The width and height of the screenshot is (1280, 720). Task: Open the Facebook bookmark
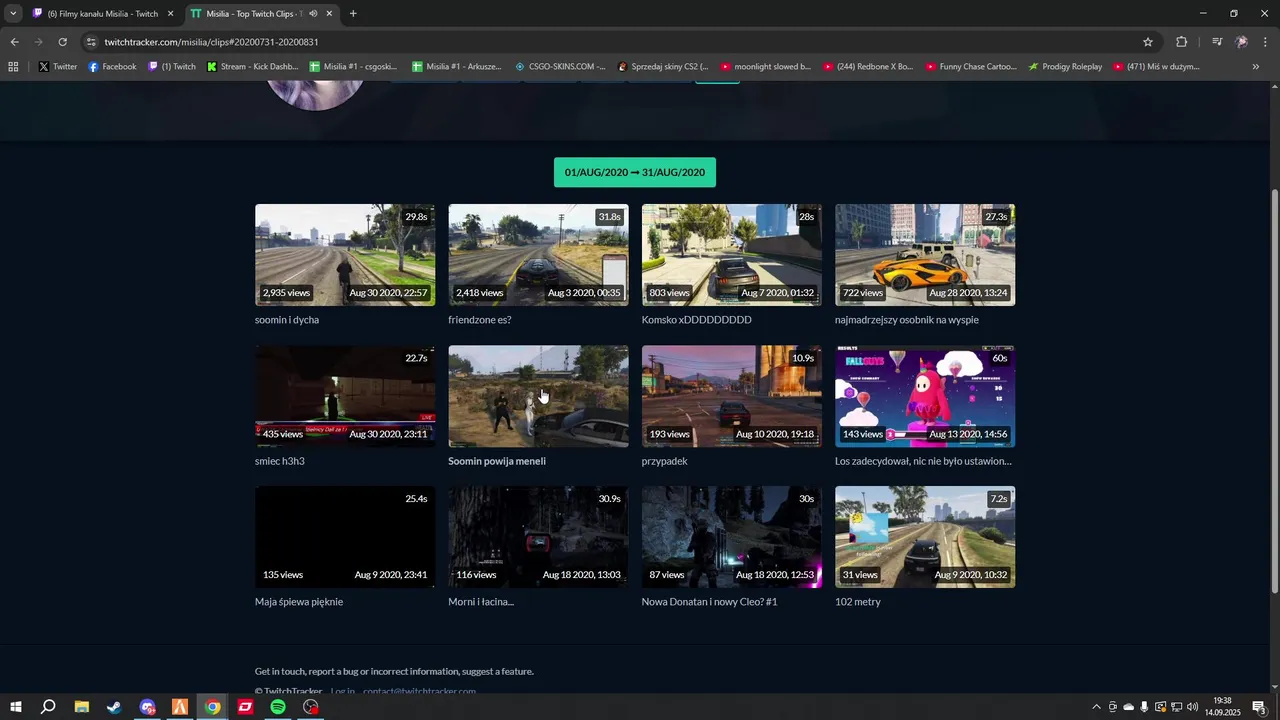tap(112, 67)
